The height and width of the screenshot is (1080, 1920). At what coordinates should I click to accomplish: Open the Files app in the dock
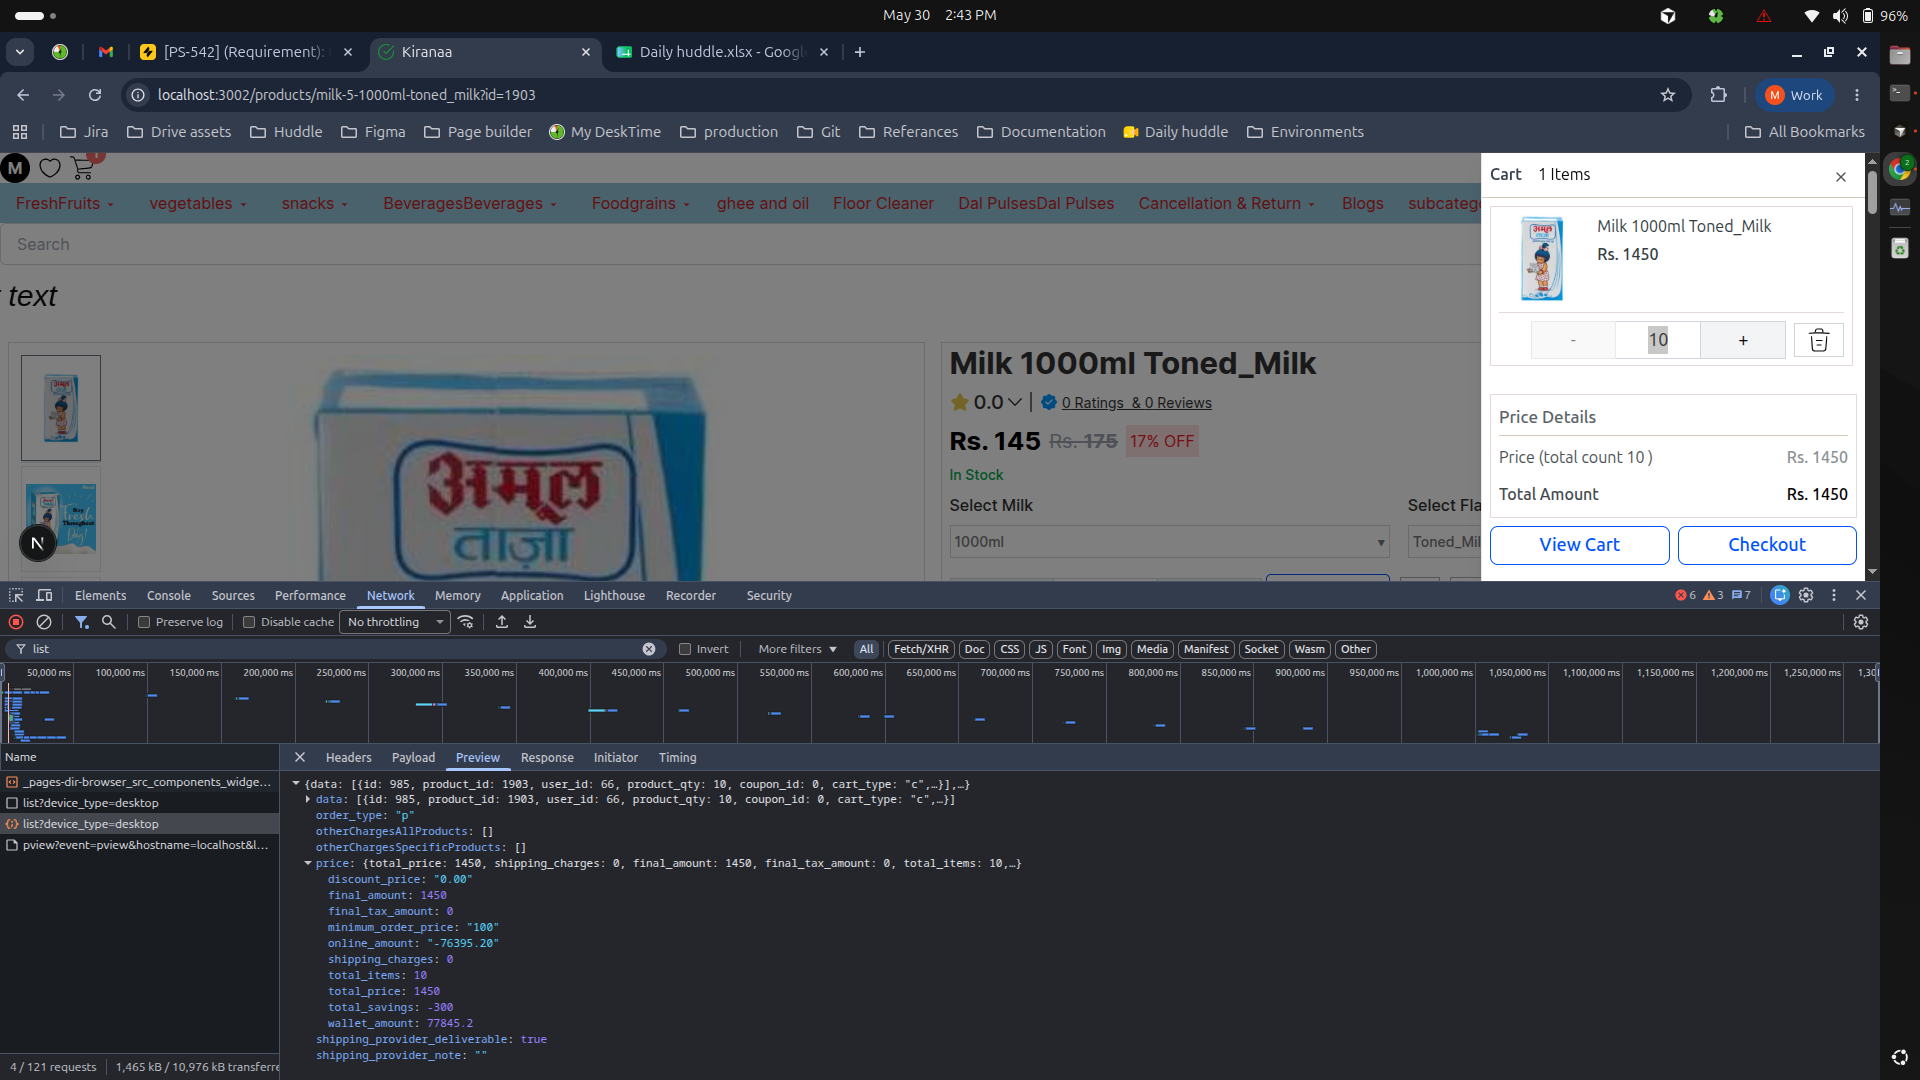pyautogui.click(x=1900, y=56)
